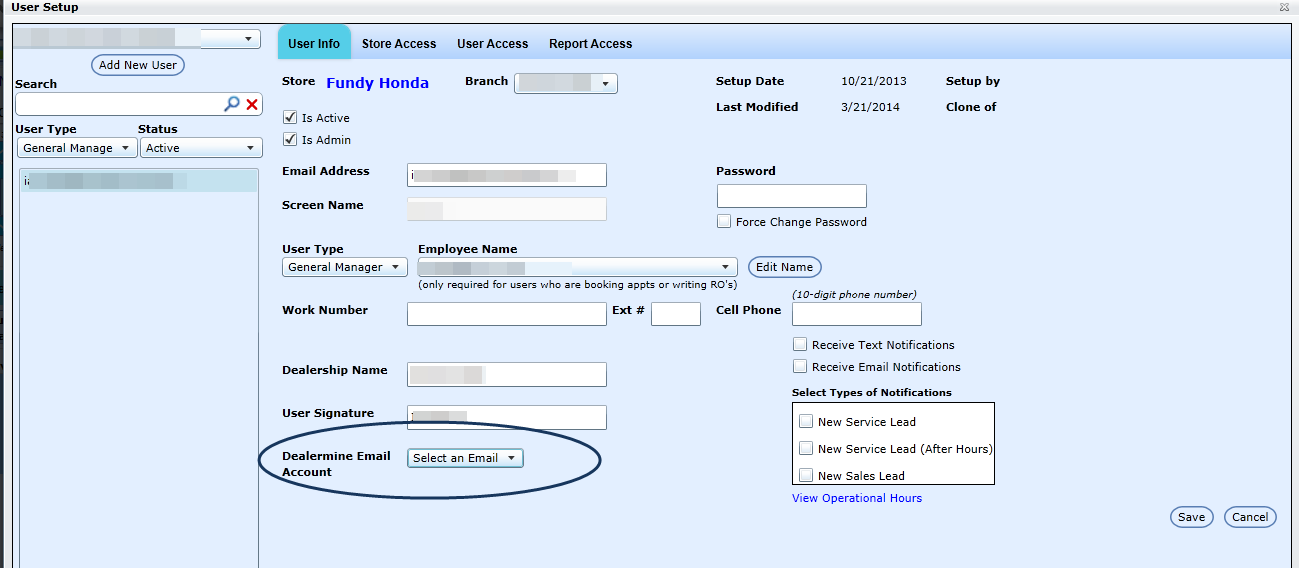
Task: Click the Work Number input field
Action: point(506,314)
